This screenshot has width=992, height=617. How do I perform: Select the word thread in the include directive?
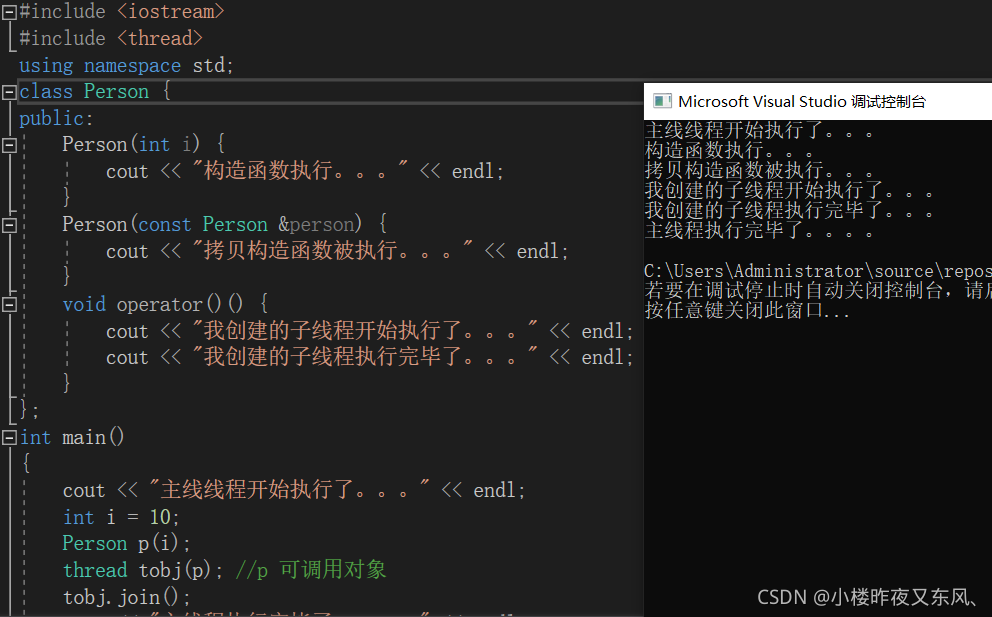[160, 38]
